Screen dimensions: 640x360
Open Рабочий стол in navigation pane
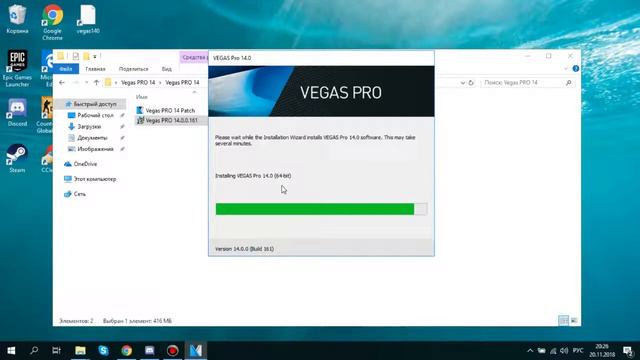point(96,116)
